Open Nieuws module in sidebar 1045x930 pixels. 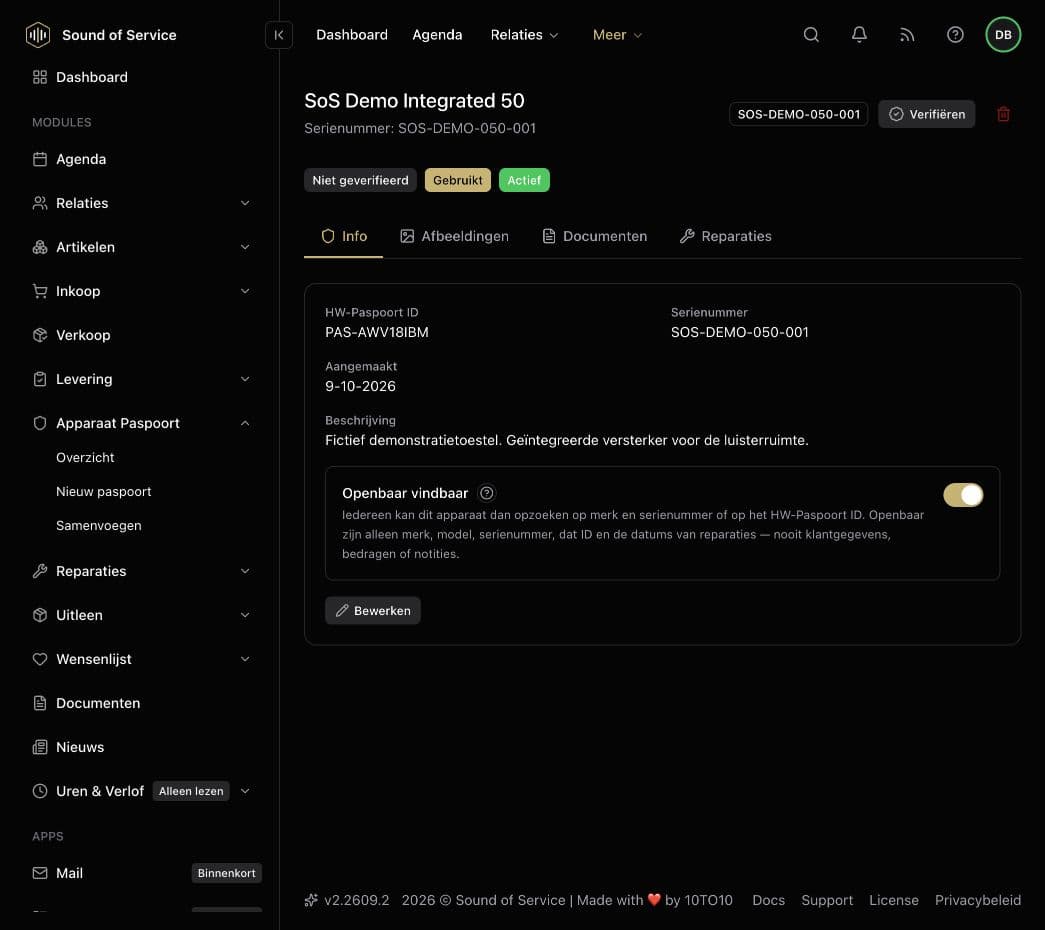(x=141, y=747)
